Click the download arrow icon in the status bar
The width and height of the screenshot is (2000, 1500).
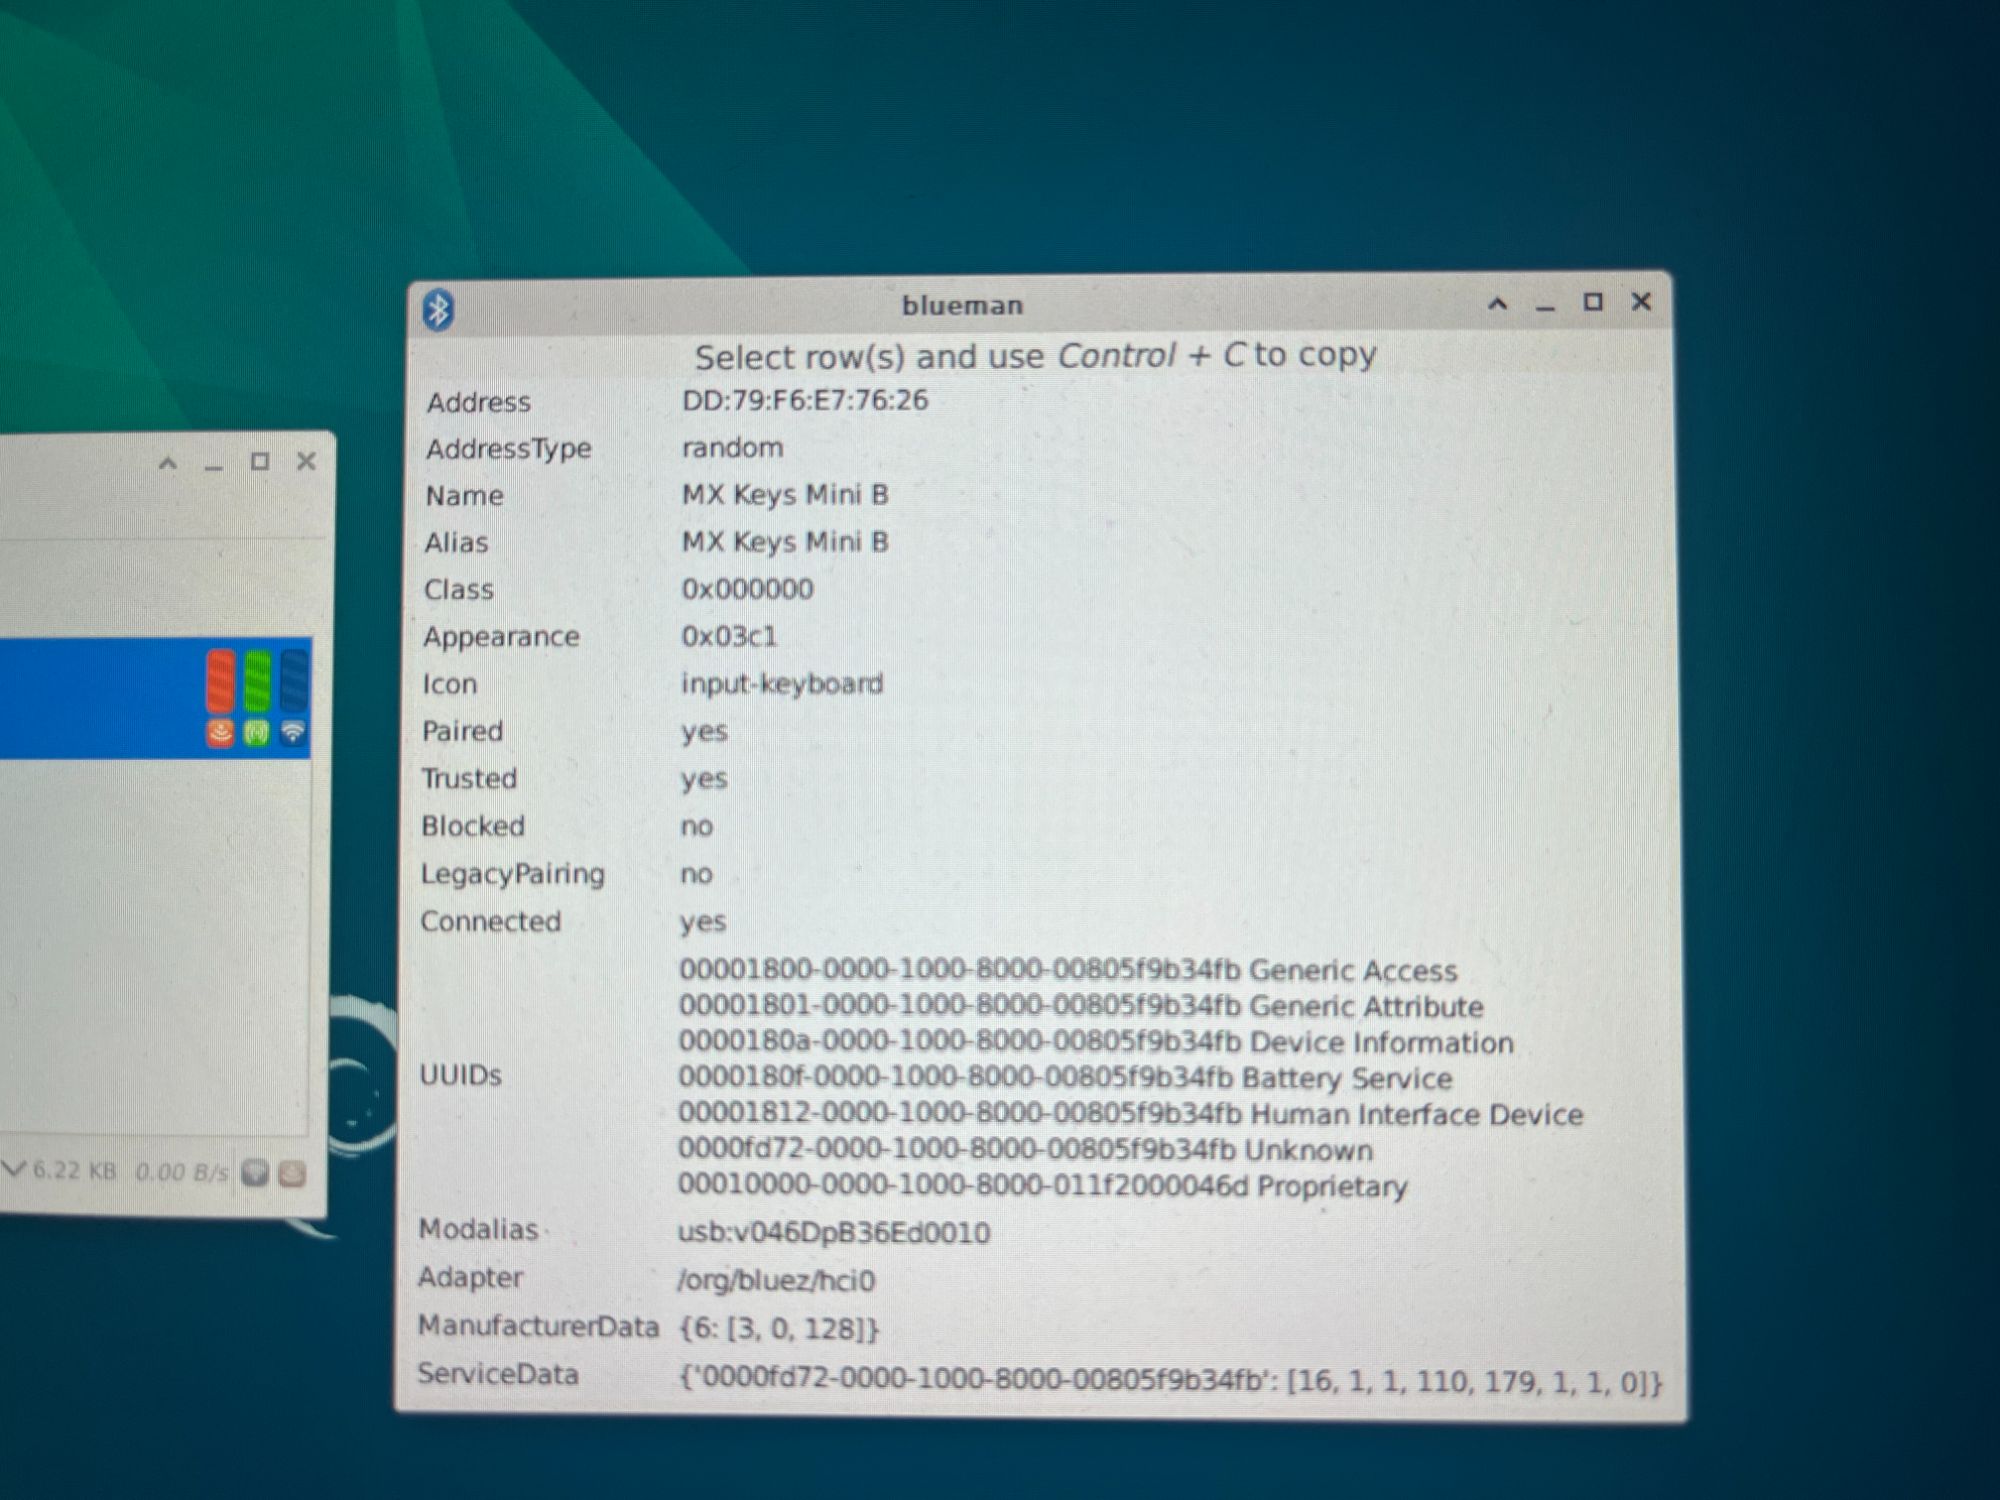click(13, 1168)
